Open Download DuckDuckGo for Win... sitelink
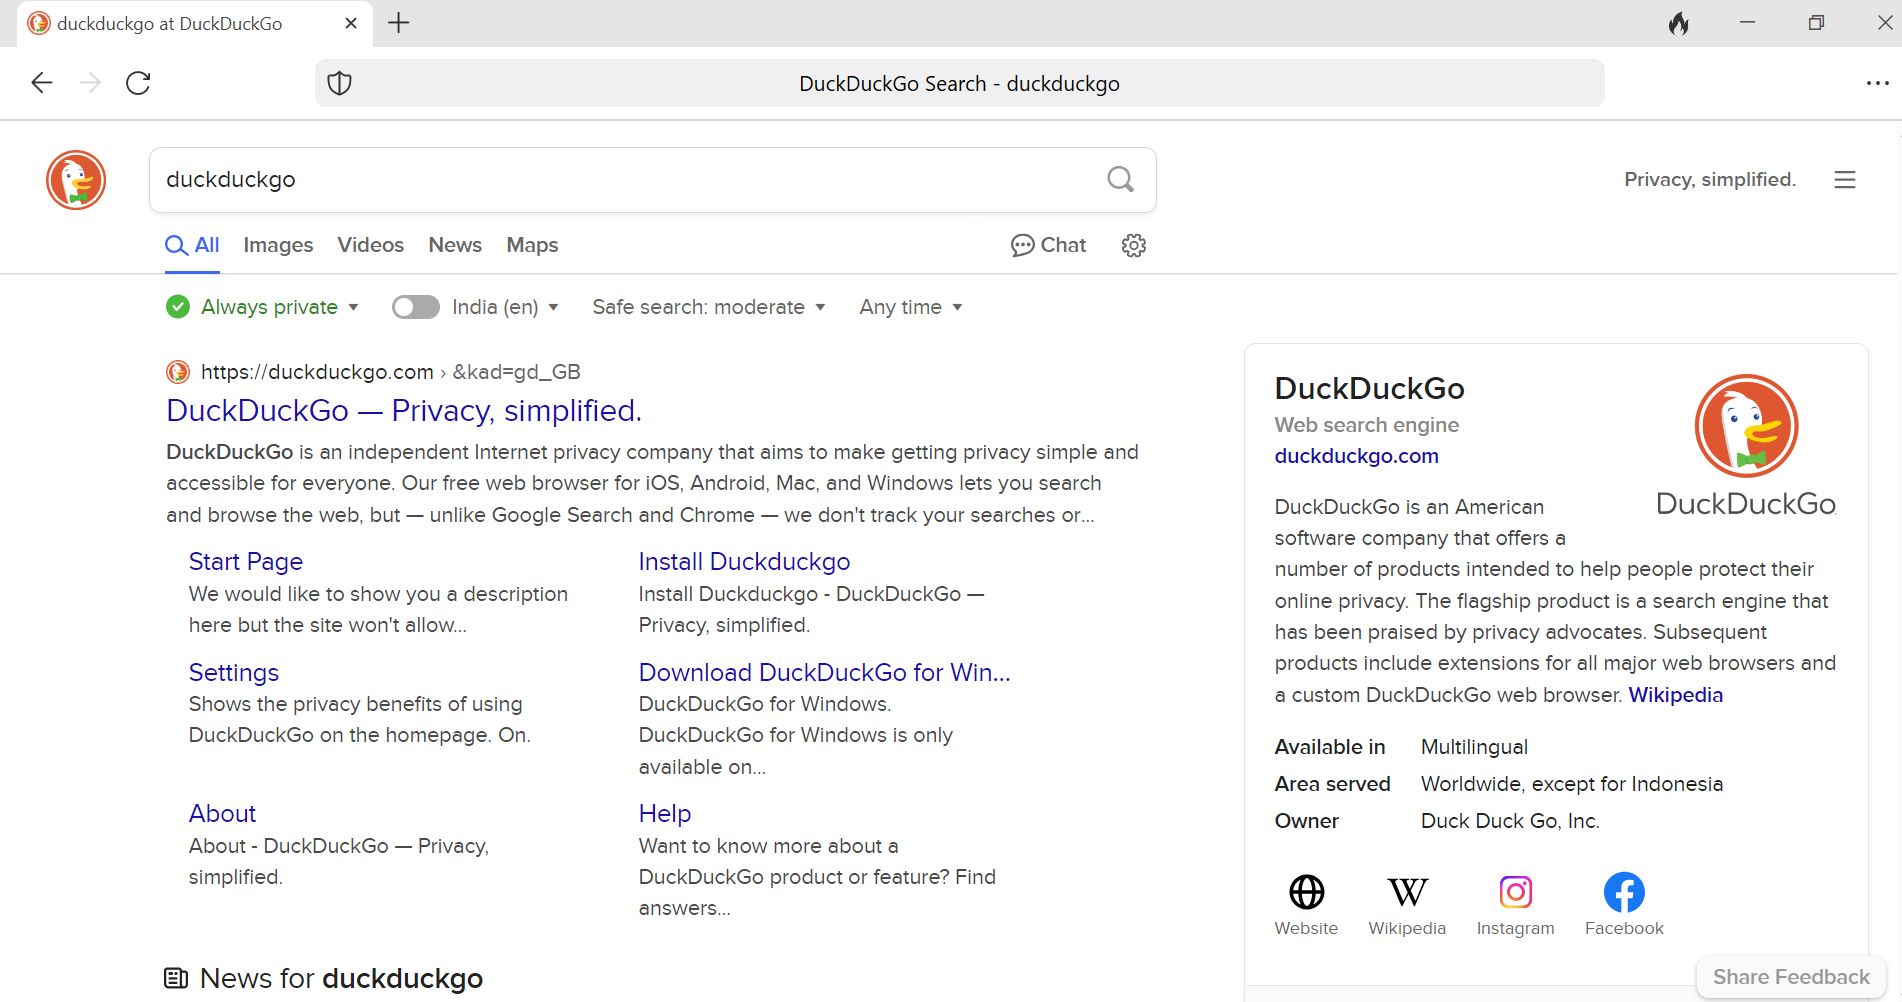The width and height of the screenshot is (1902, 1002). point(825,672)
